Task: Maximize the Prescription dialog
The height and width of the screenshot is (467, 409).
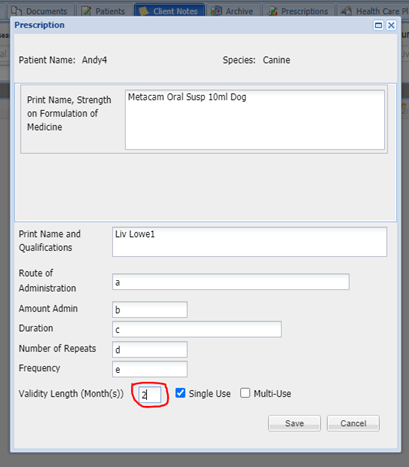Action: tap(378, 25)
